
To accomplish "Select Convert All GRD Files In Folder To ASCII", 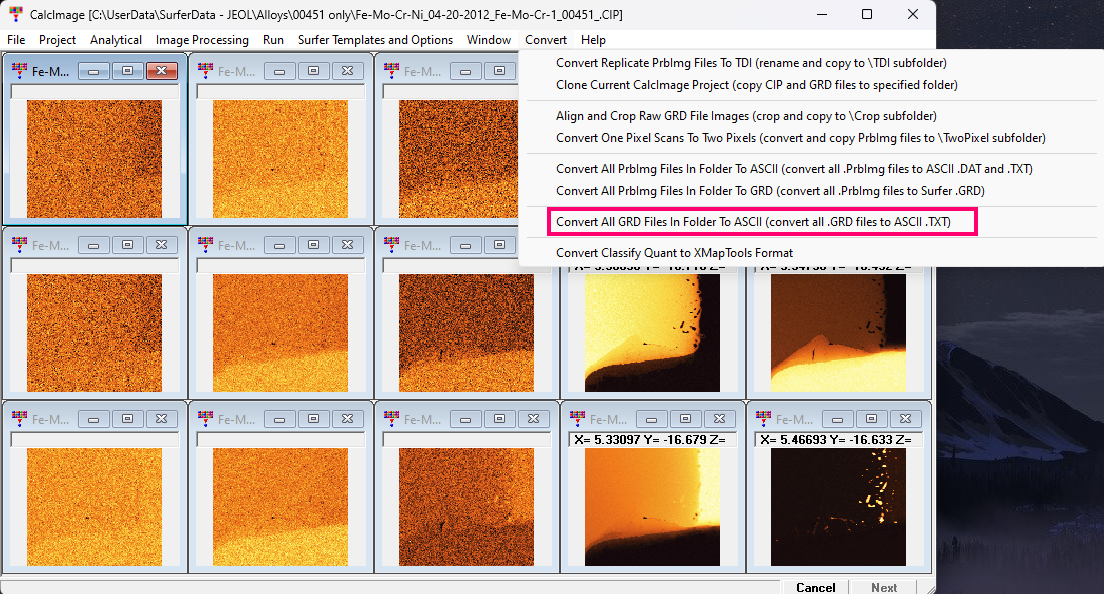I will point(762,221).
